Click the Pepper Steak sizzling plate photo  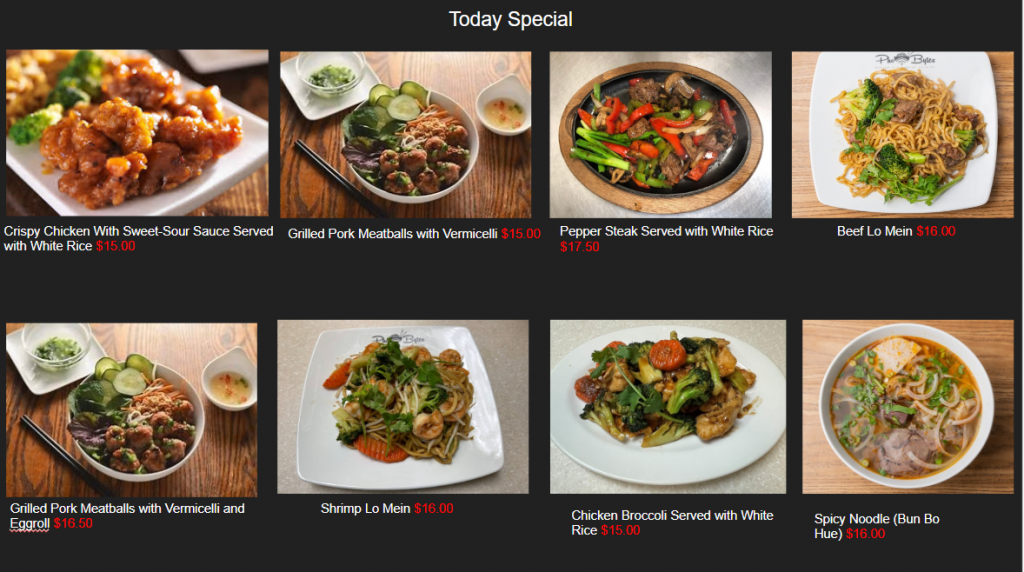point(660,135)
